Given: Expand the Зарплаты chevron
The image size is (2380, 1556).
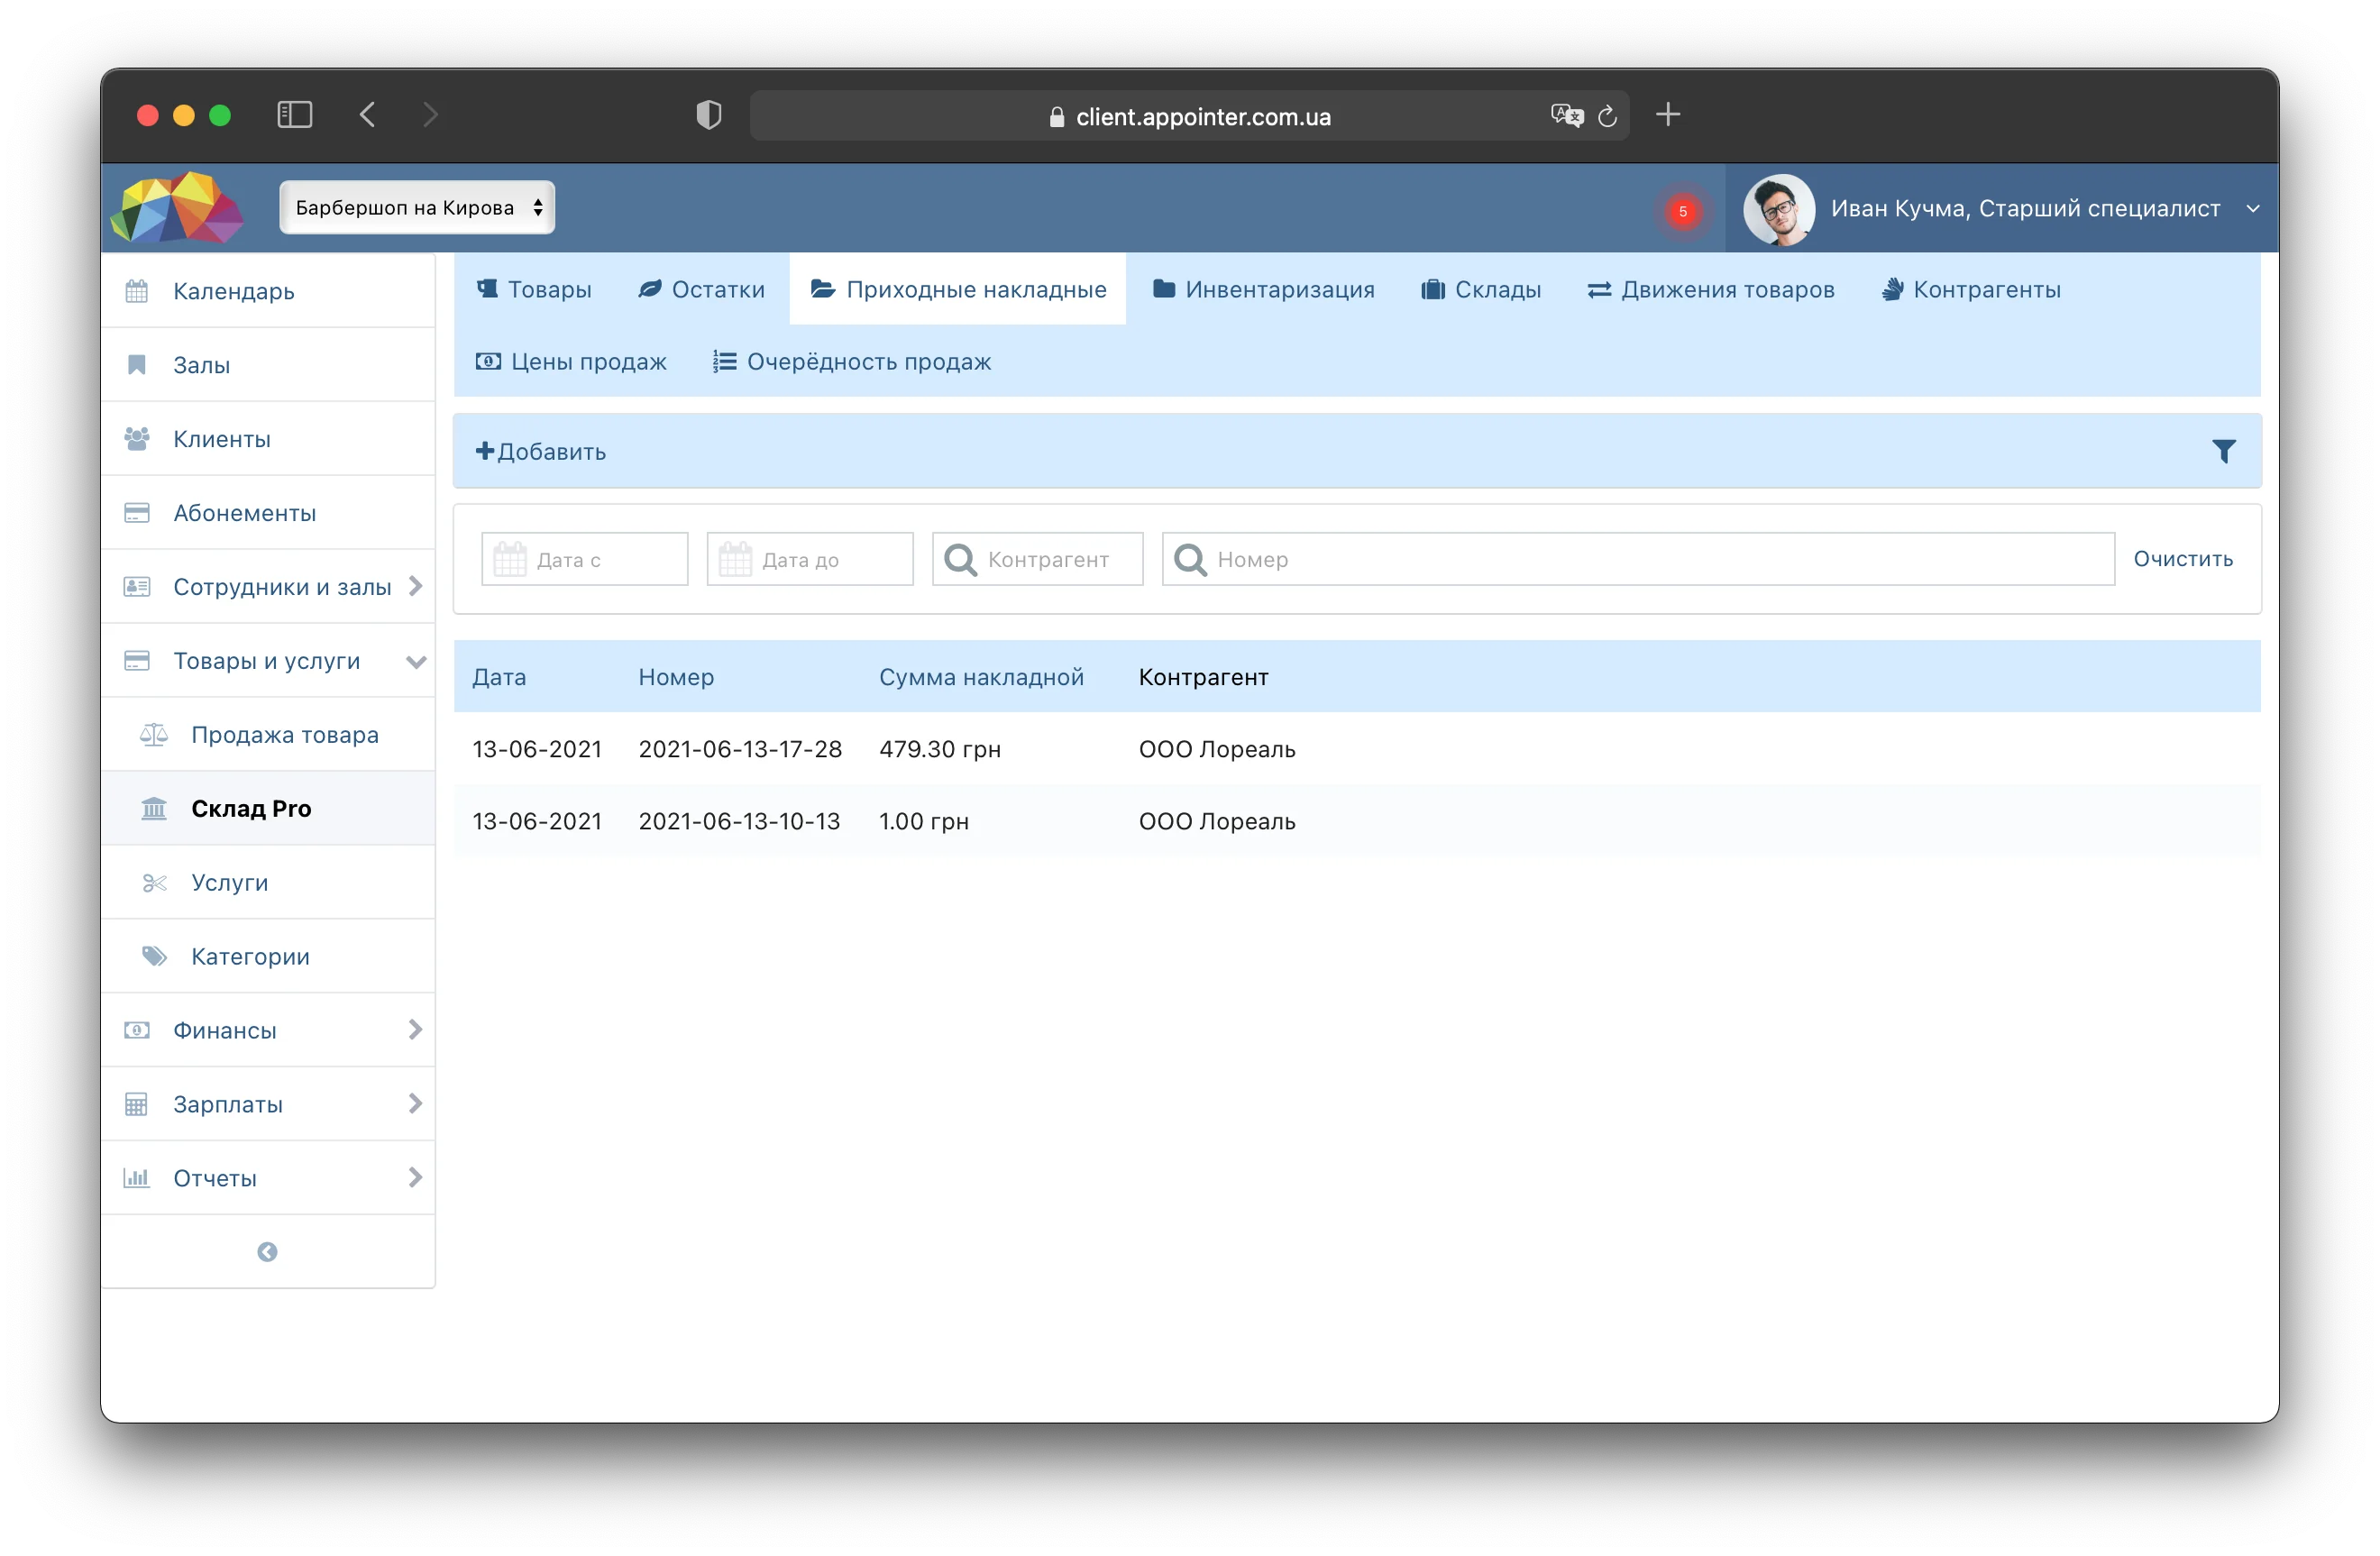Looking at the screenshot, I should (x=415, y=1103).
